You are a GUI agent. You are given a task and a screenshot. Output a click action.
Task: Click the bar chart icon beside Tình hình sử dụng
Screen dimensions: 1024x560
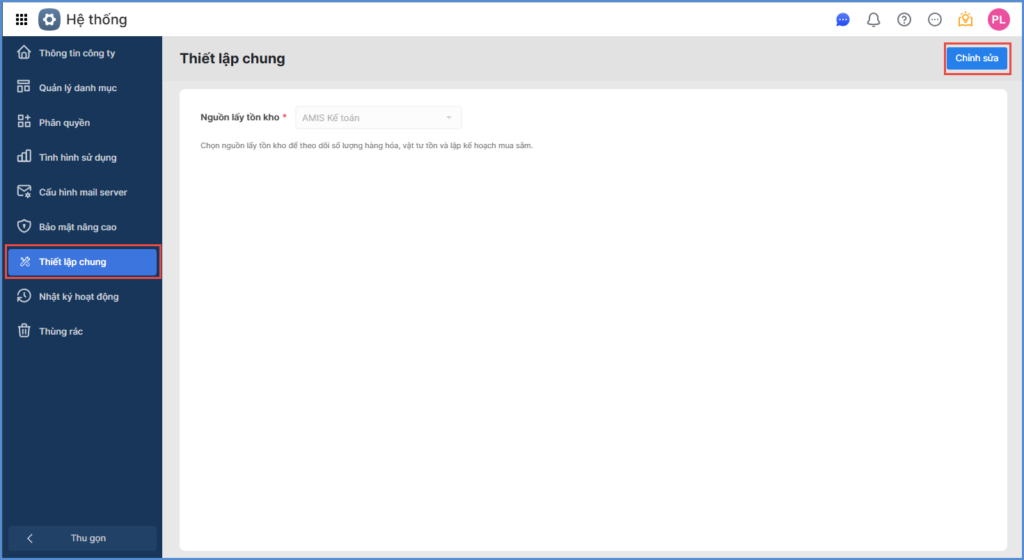24,156
